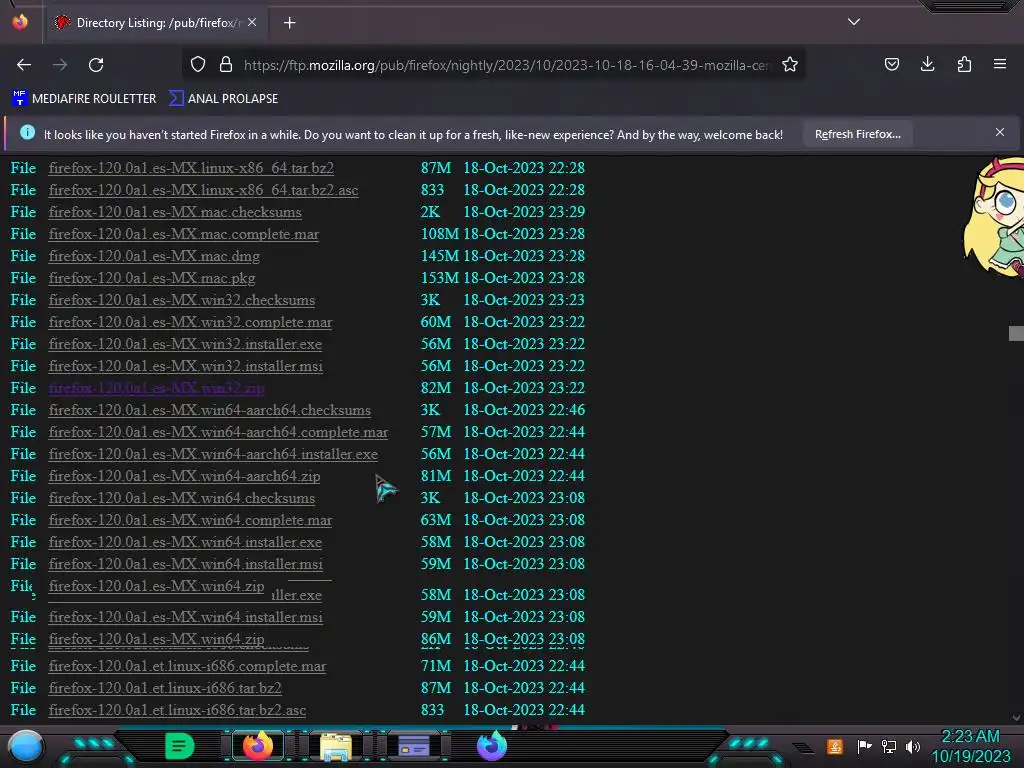The height and width of the screenshot is (768, 1024).
Task: Open network status in system tray
Action: (x=889, y=746)
